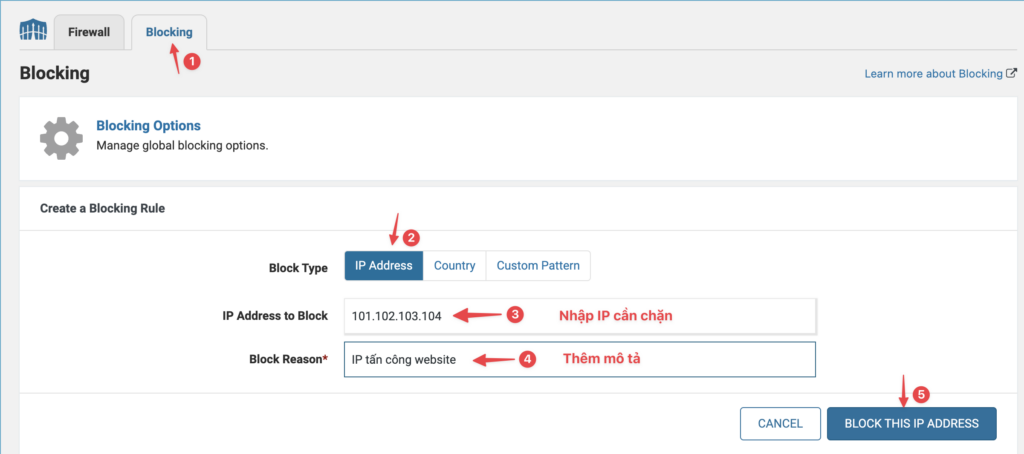This screenshot has height=454, width=1024.
Task: Click BLOCK THIS IP ADDRESS button
Action: click(x=912, y=423)
